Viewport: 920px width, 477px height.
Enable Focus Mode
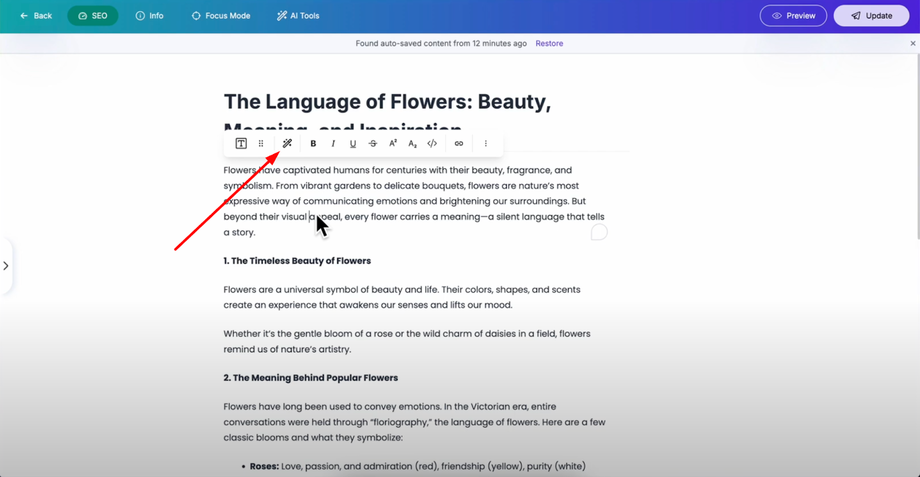221,16
